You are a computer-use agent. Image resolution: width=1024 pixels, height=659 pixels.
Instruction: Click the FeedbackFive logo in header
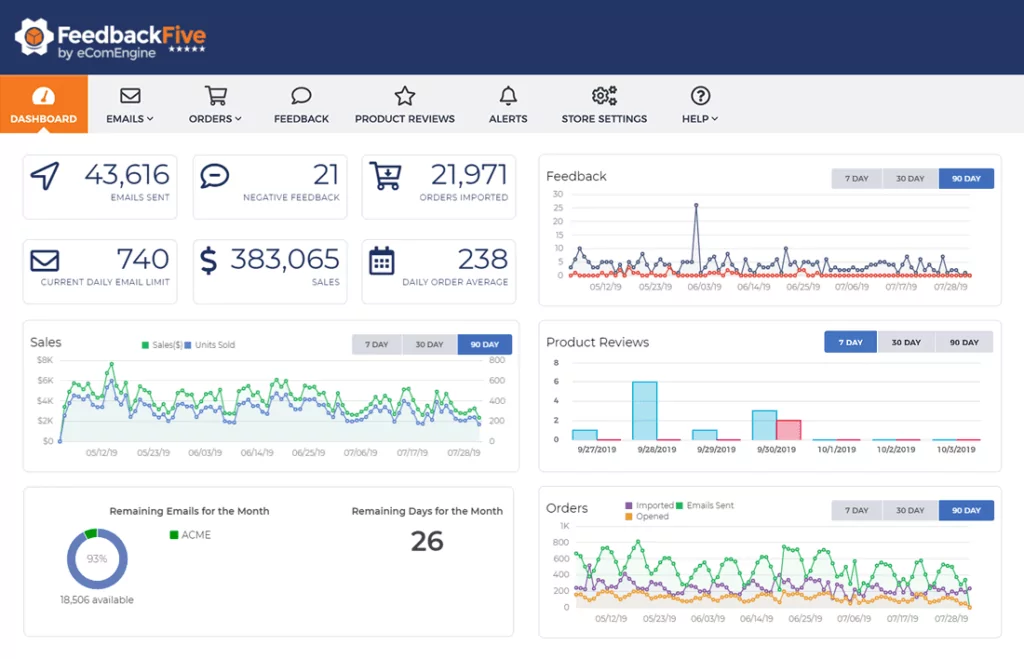point(110,38)
